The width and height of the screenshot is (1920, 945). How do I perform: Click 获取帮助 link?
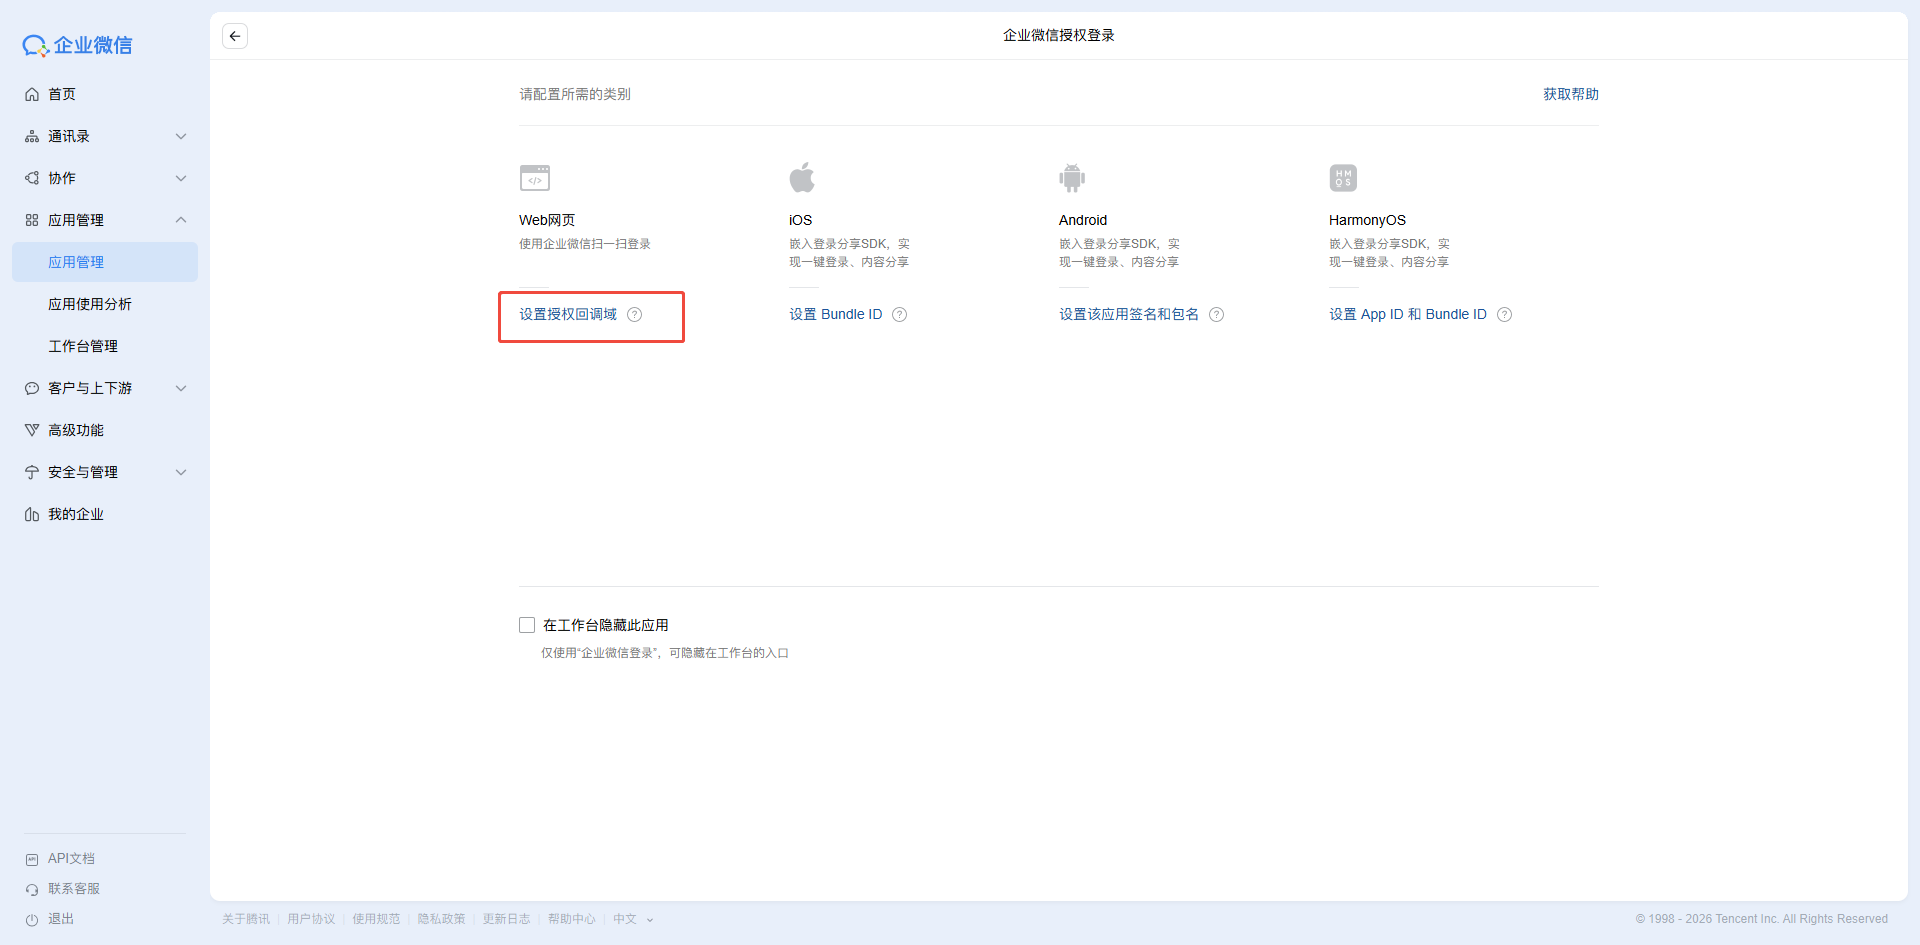coord(1571,94)
